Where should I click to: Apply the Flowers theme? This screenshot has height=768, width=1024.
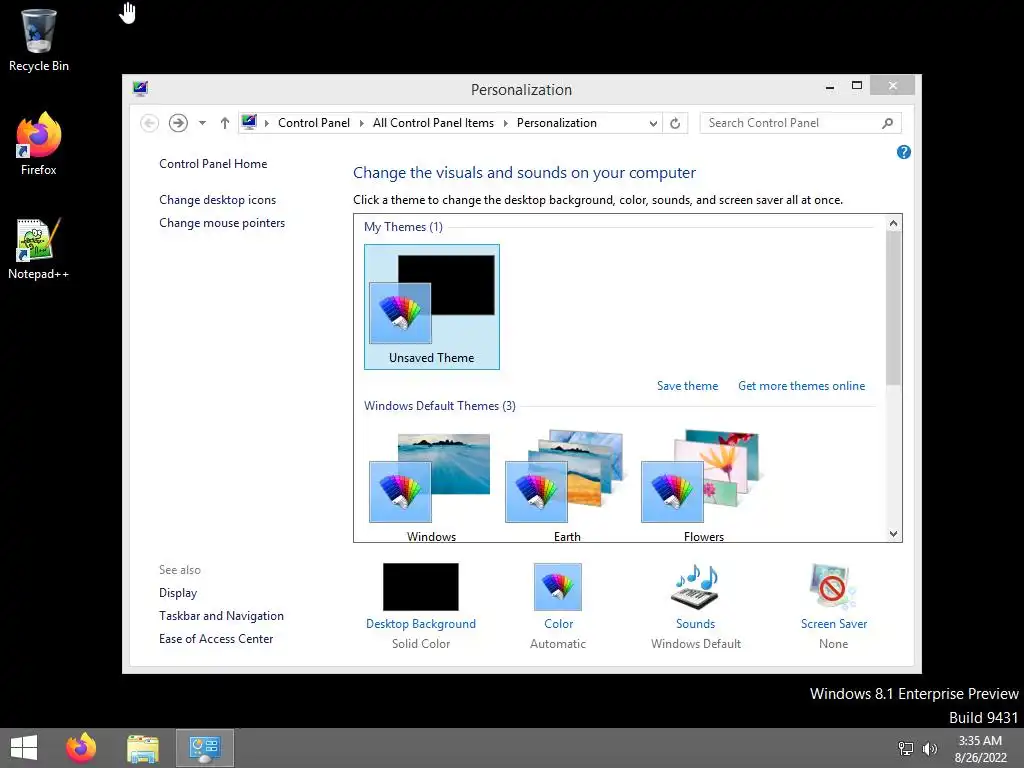pos(703,486)
